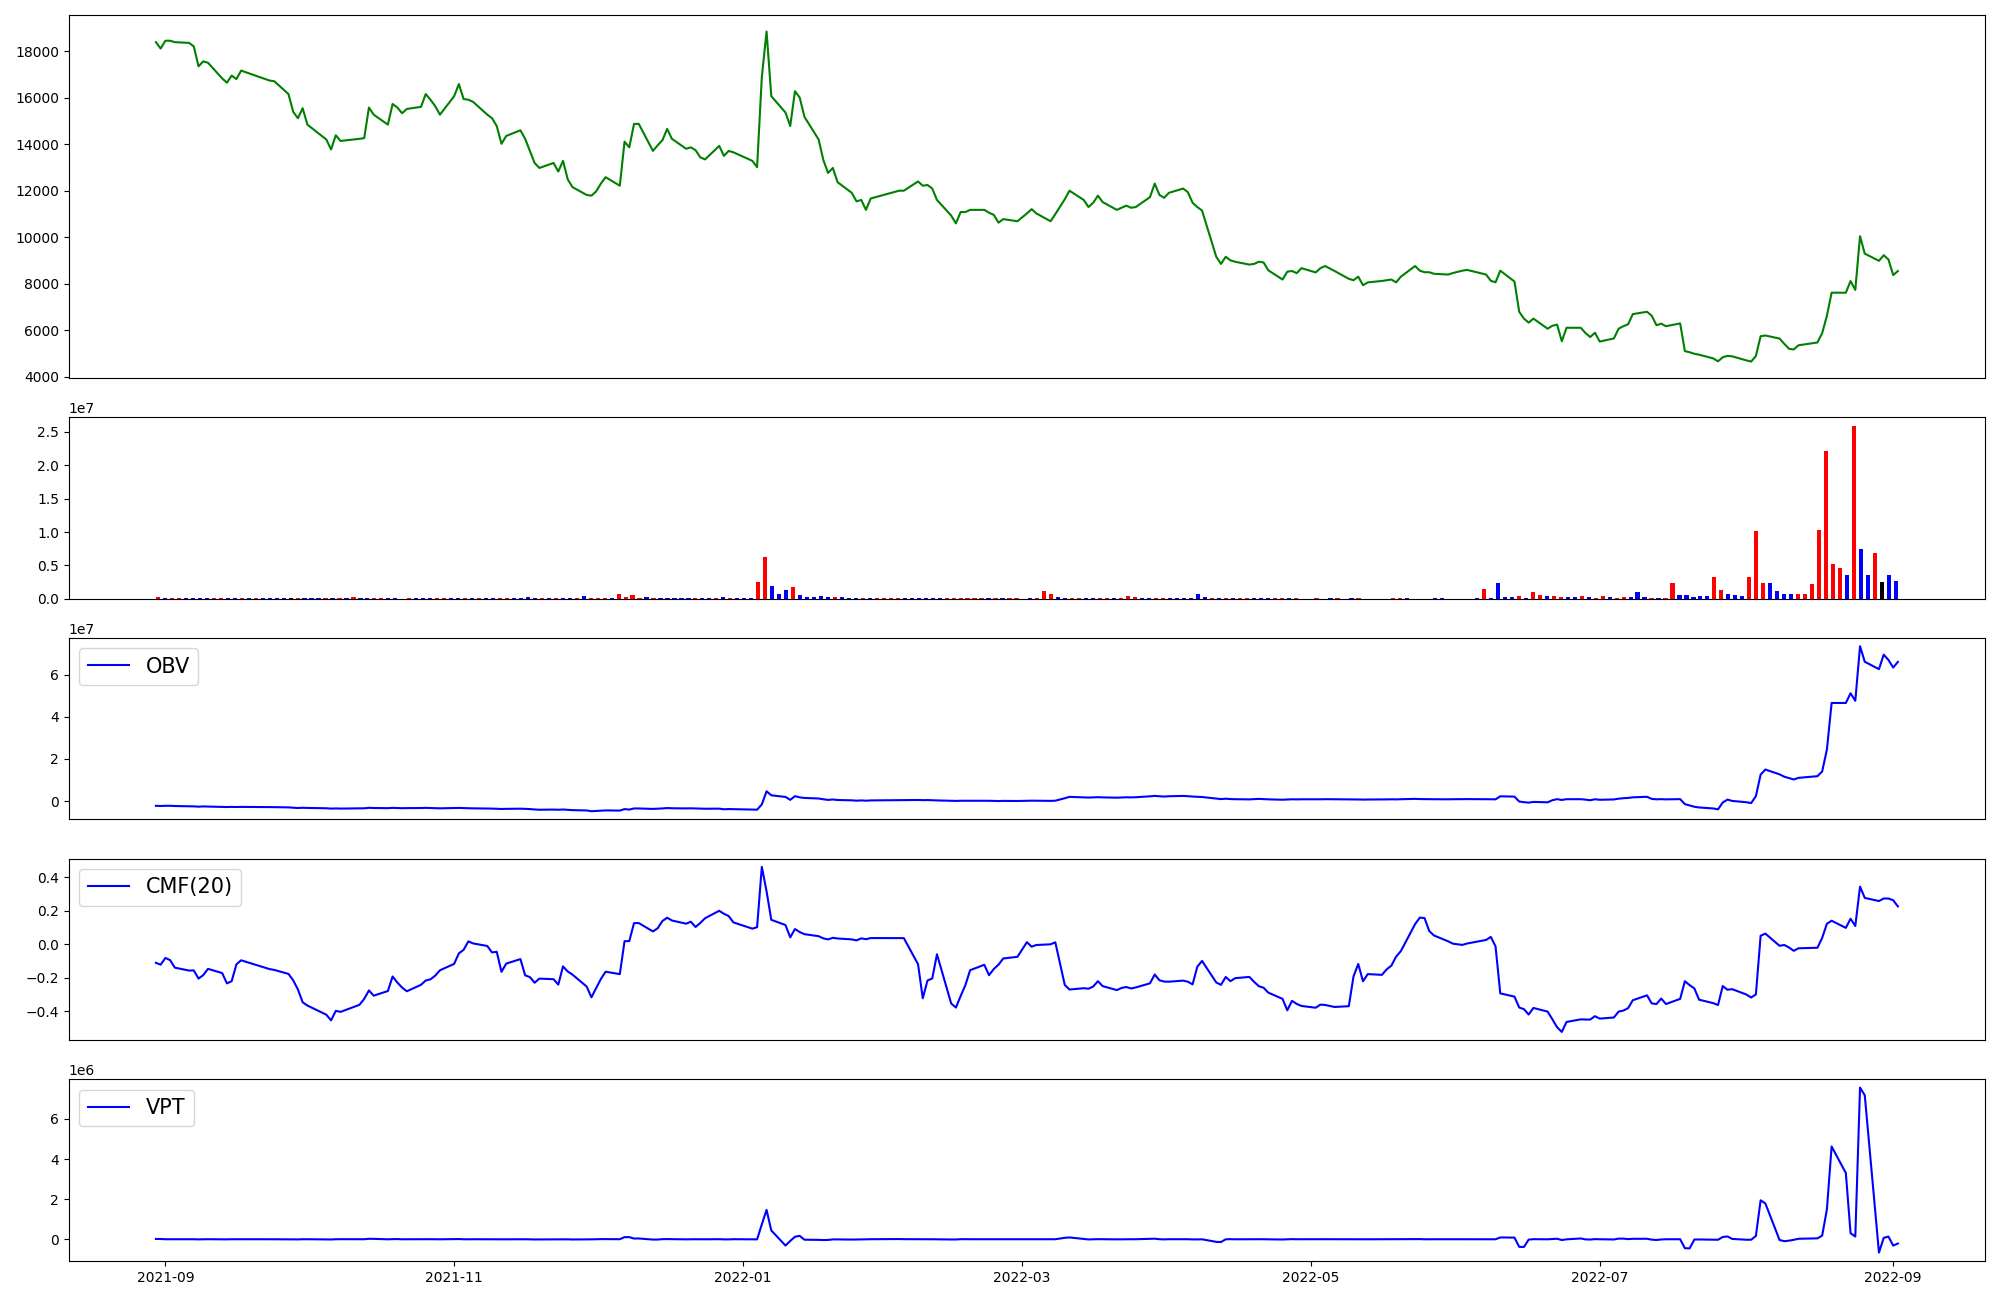Click the 0.4 y-axis label on CMF chart

47,878
